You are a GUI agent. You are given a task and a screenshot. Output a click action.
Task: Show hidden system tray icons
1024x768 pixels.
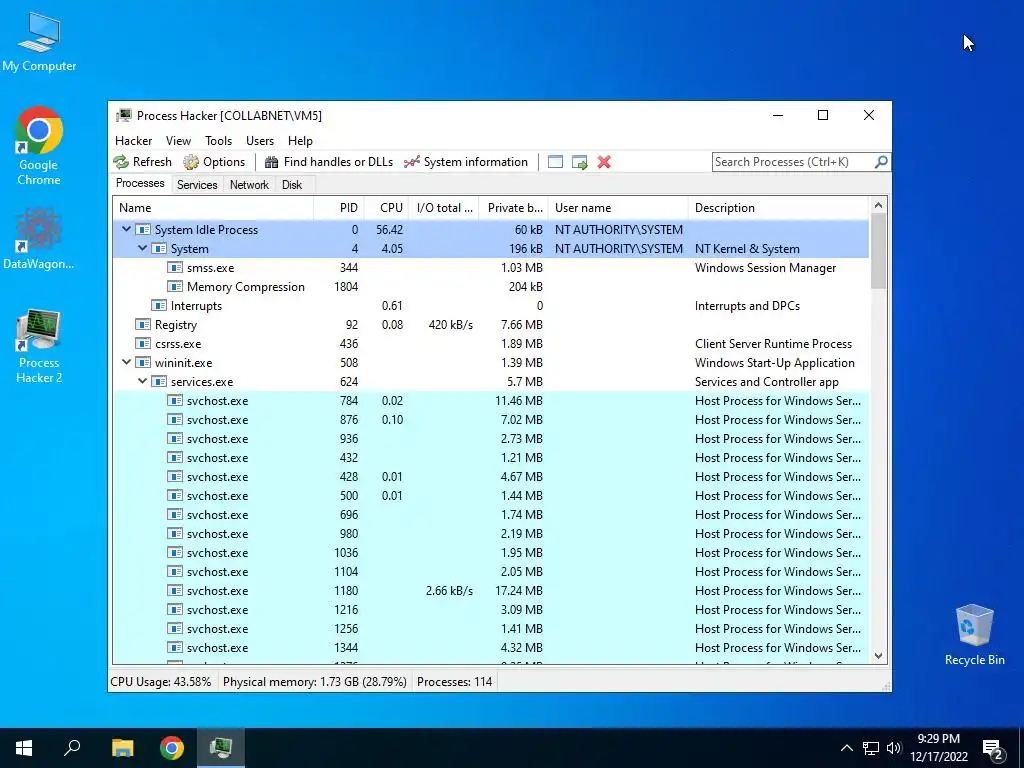[x=846, y=748]
